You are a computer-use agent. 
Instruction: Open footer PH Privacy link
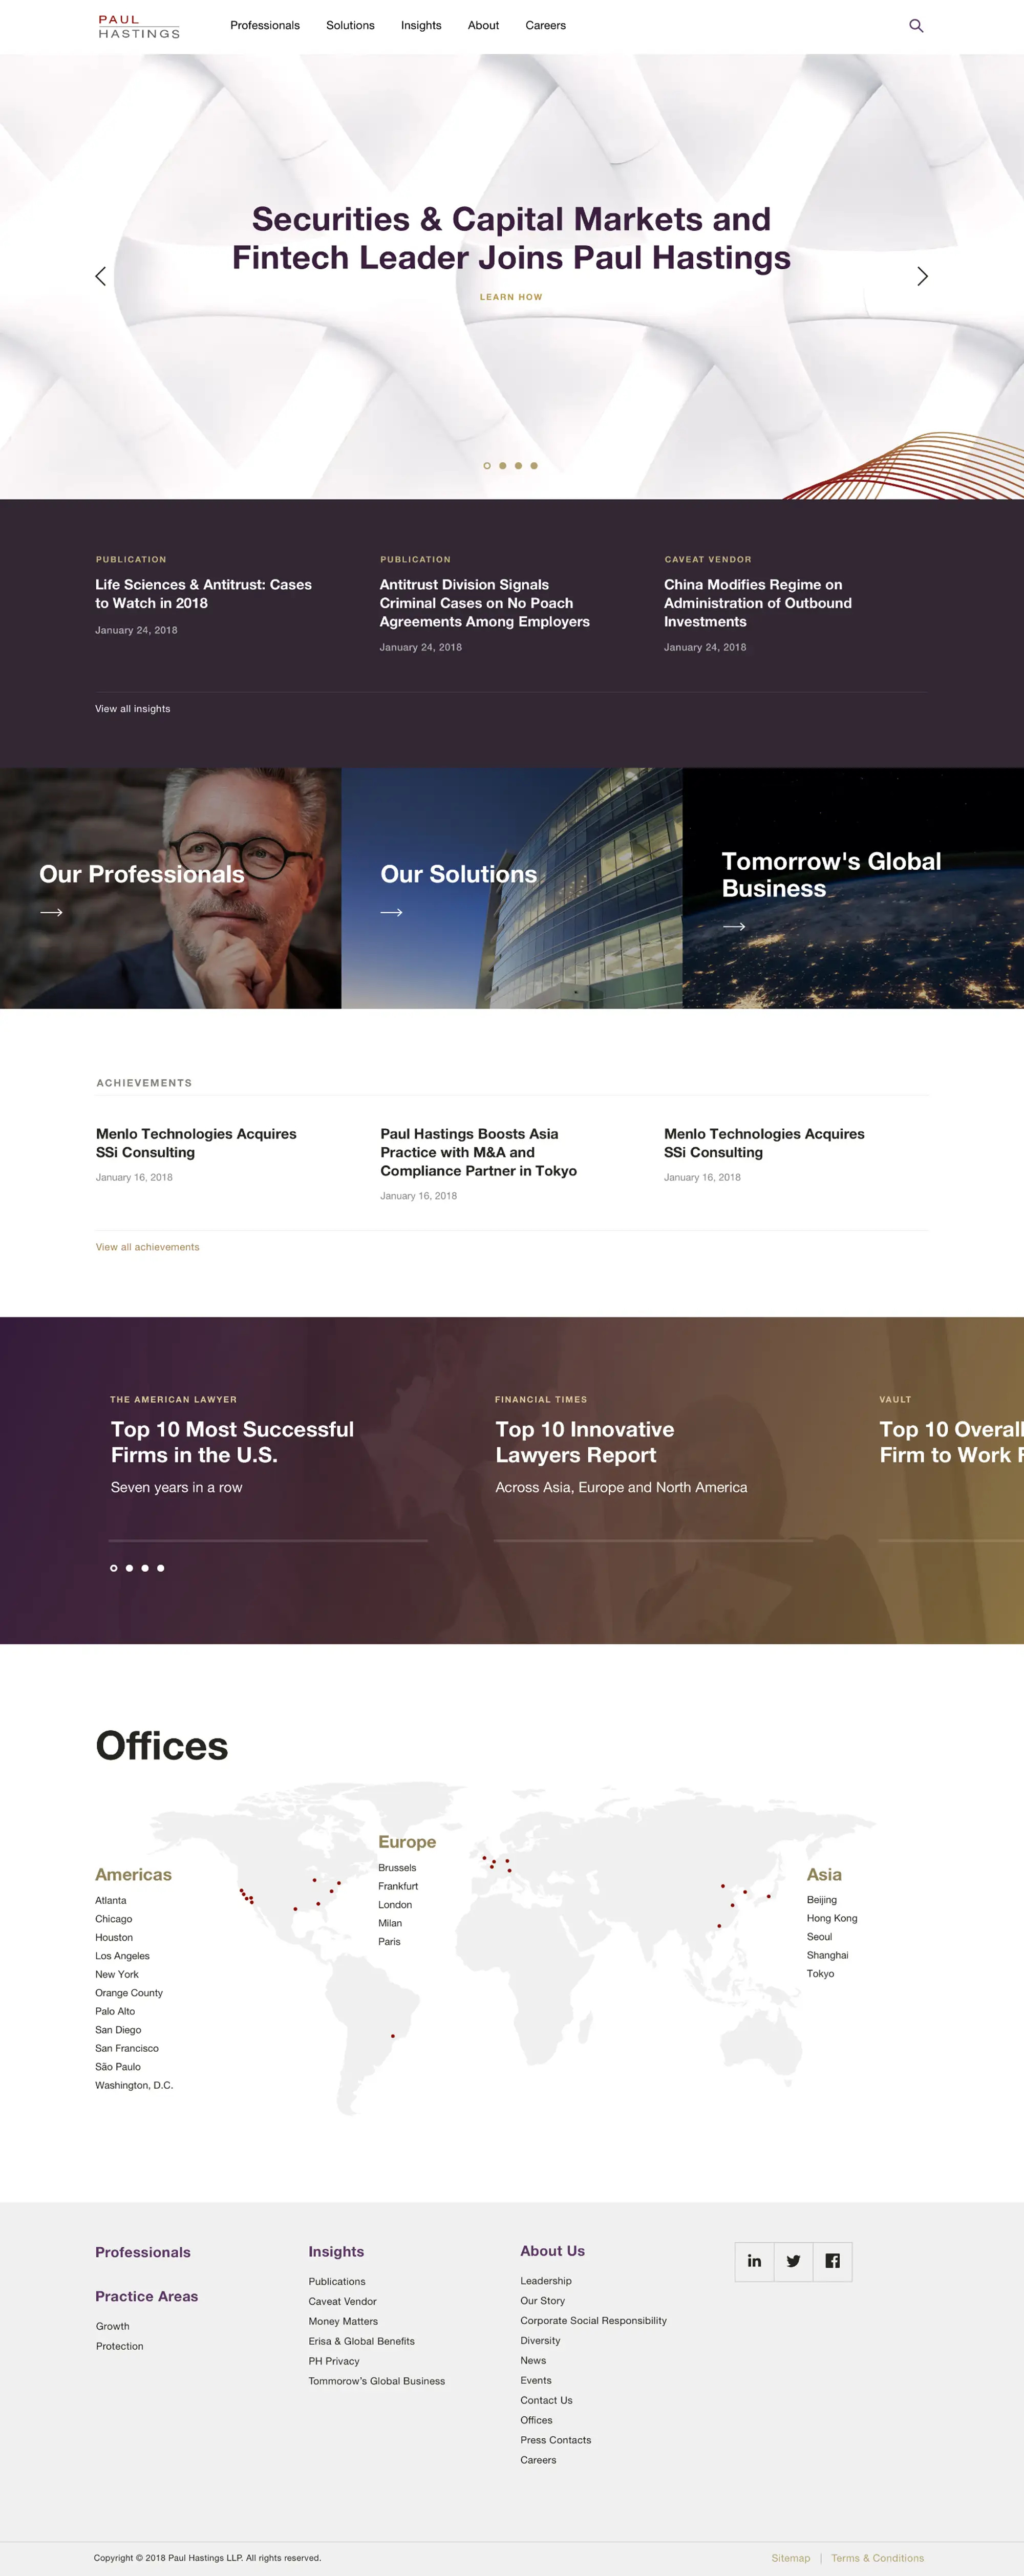[334, 2361]
